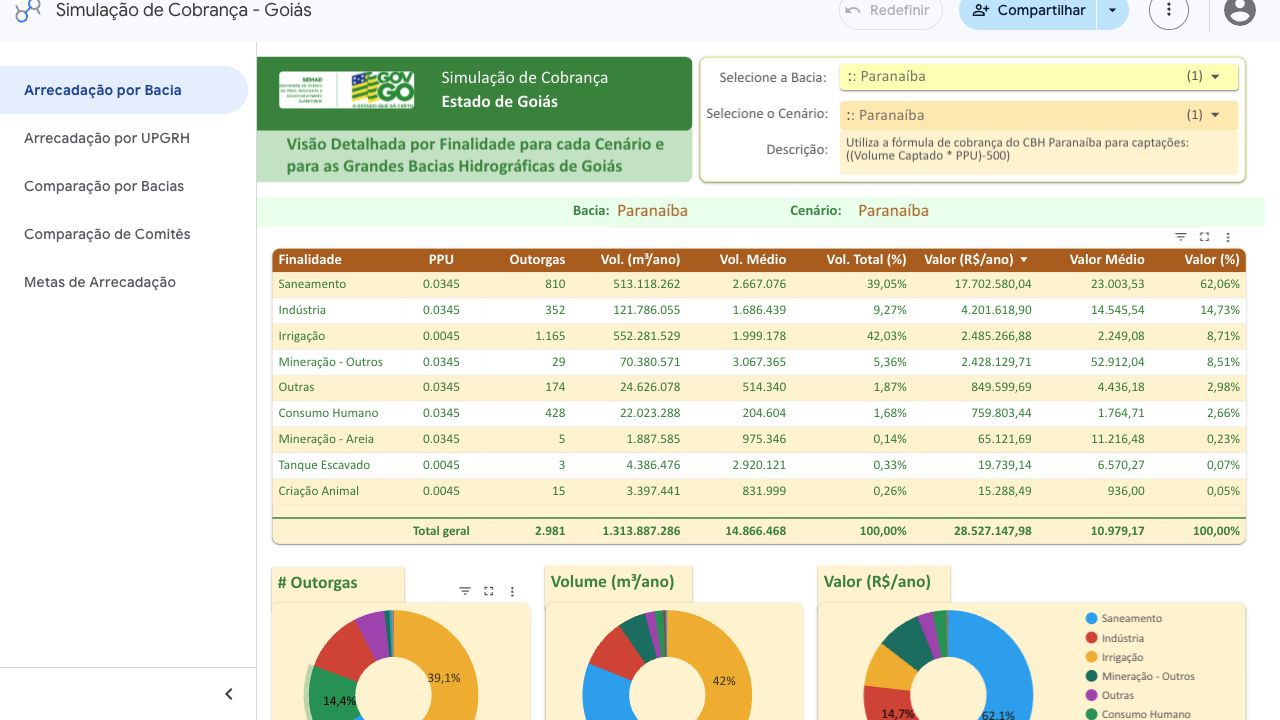Screen dimensions: 1280x720
Task: Sort table by the Finalidade column header
Action: pos(310,260)
